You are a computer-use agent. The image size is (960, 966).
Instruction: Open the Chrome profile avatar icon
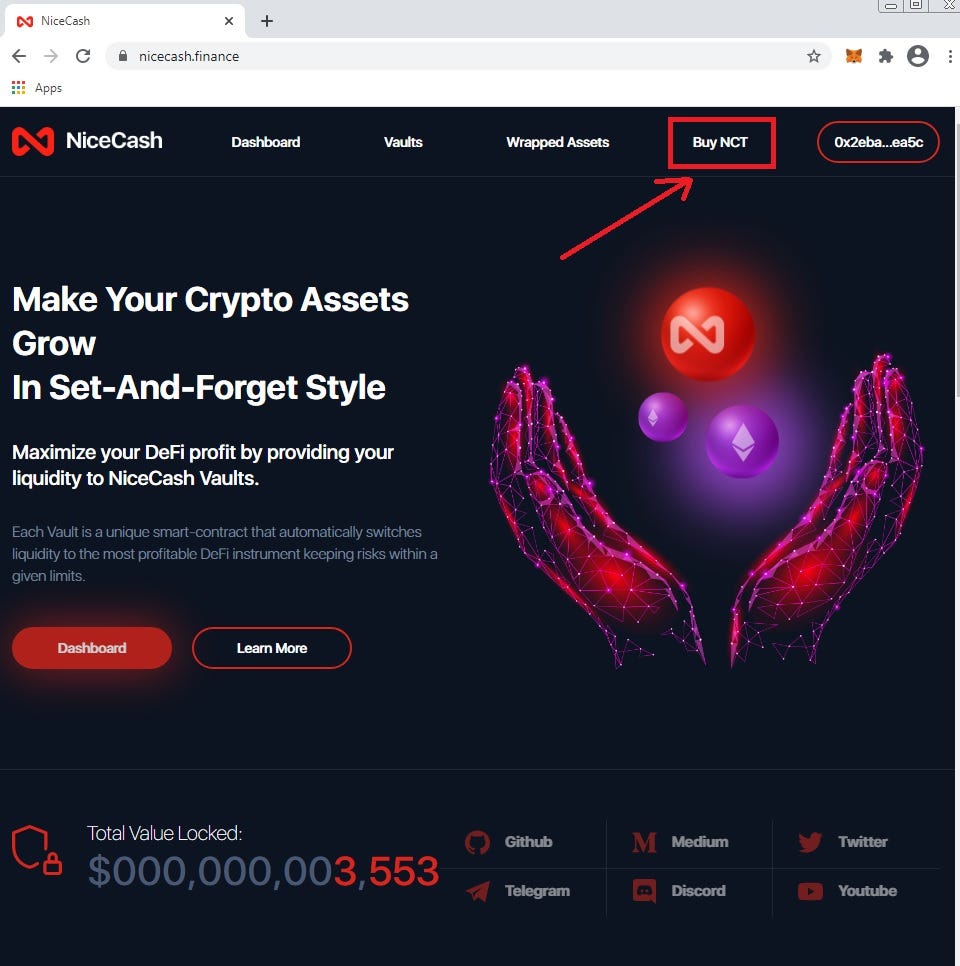917,56
